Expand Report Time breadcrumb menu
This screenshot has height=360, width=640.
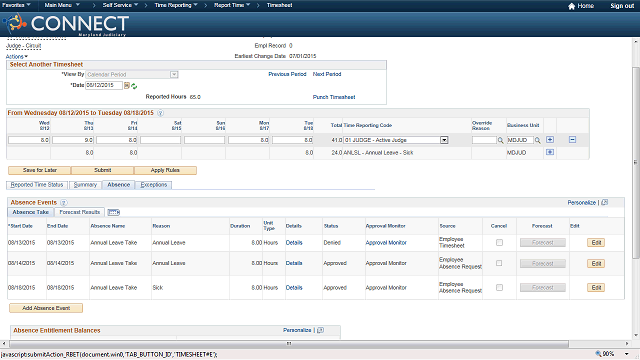click(x=232, y=5)
